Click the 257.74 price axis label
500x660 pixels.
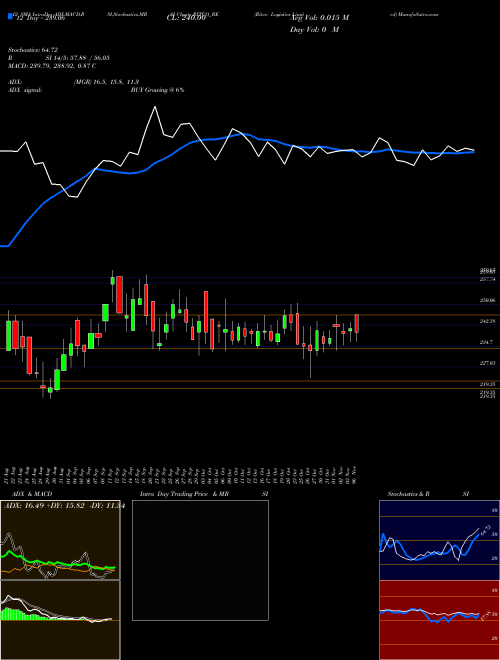488,279
